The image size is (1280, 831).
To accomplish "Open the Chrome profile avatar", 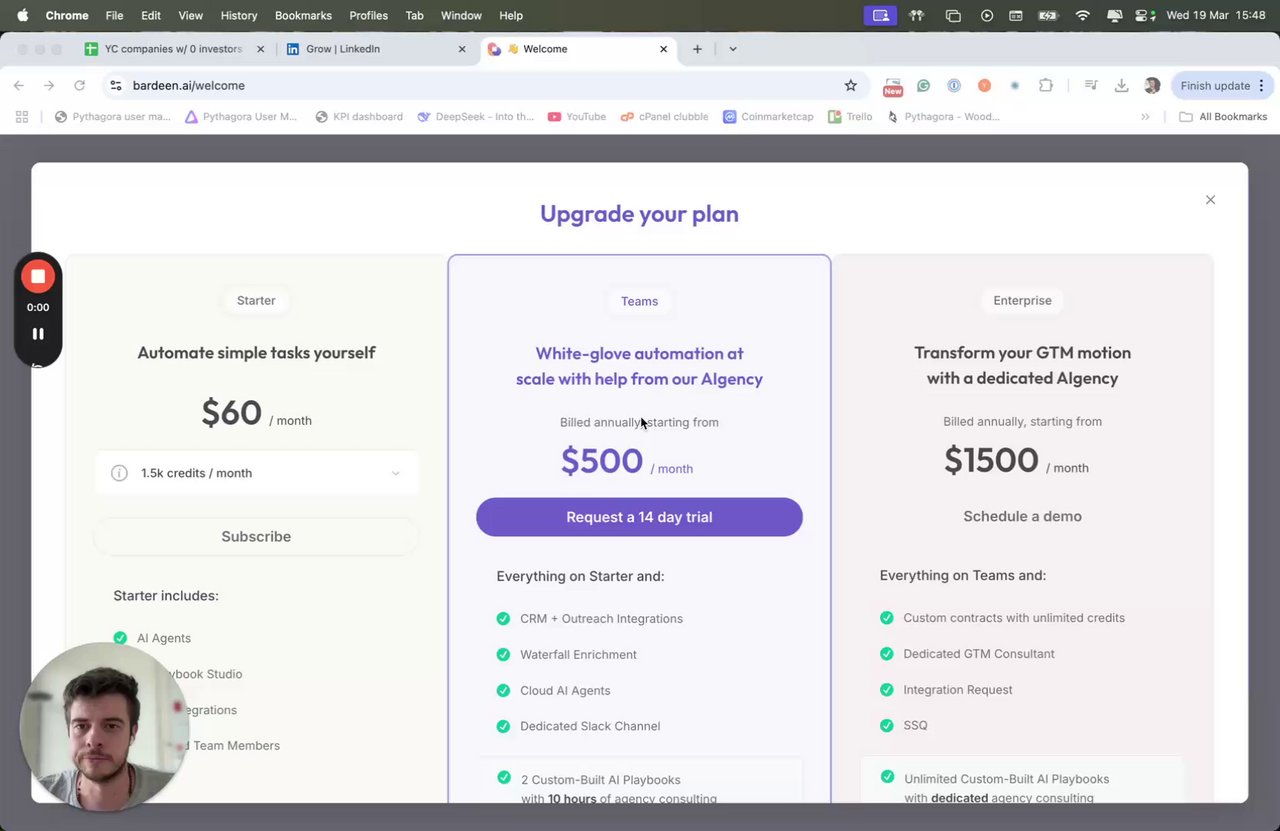I will pyautogui.click(x=1152, y=86).
